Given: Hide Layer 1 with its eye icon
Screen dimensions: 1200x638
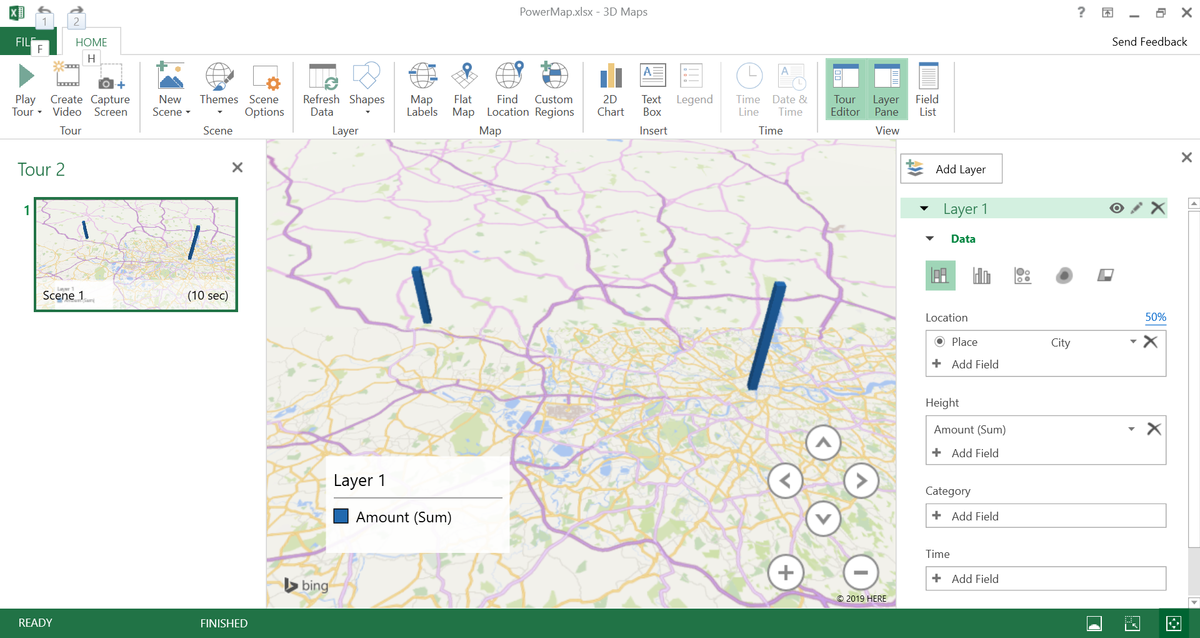Looking at the screenshot, I should point(1117,208).
